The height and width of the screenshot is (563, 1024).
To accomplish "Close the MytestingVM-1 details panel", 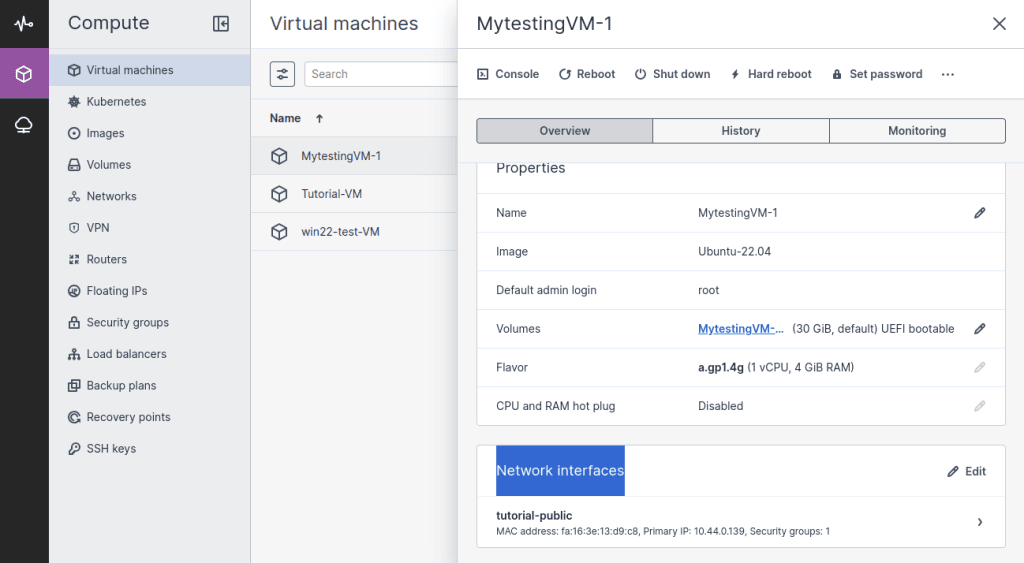I will [x=999, y=24].
